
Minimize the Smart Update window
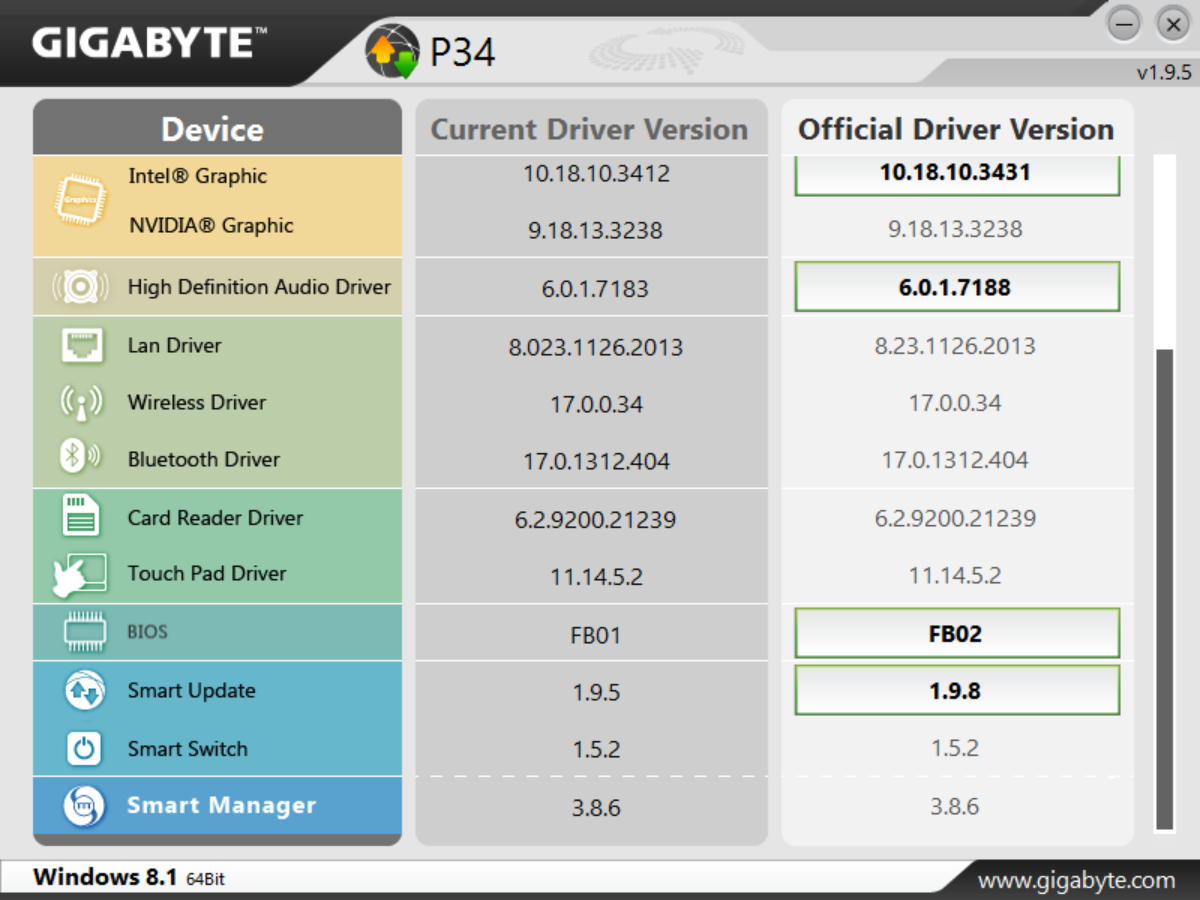tap(1124, 24)
